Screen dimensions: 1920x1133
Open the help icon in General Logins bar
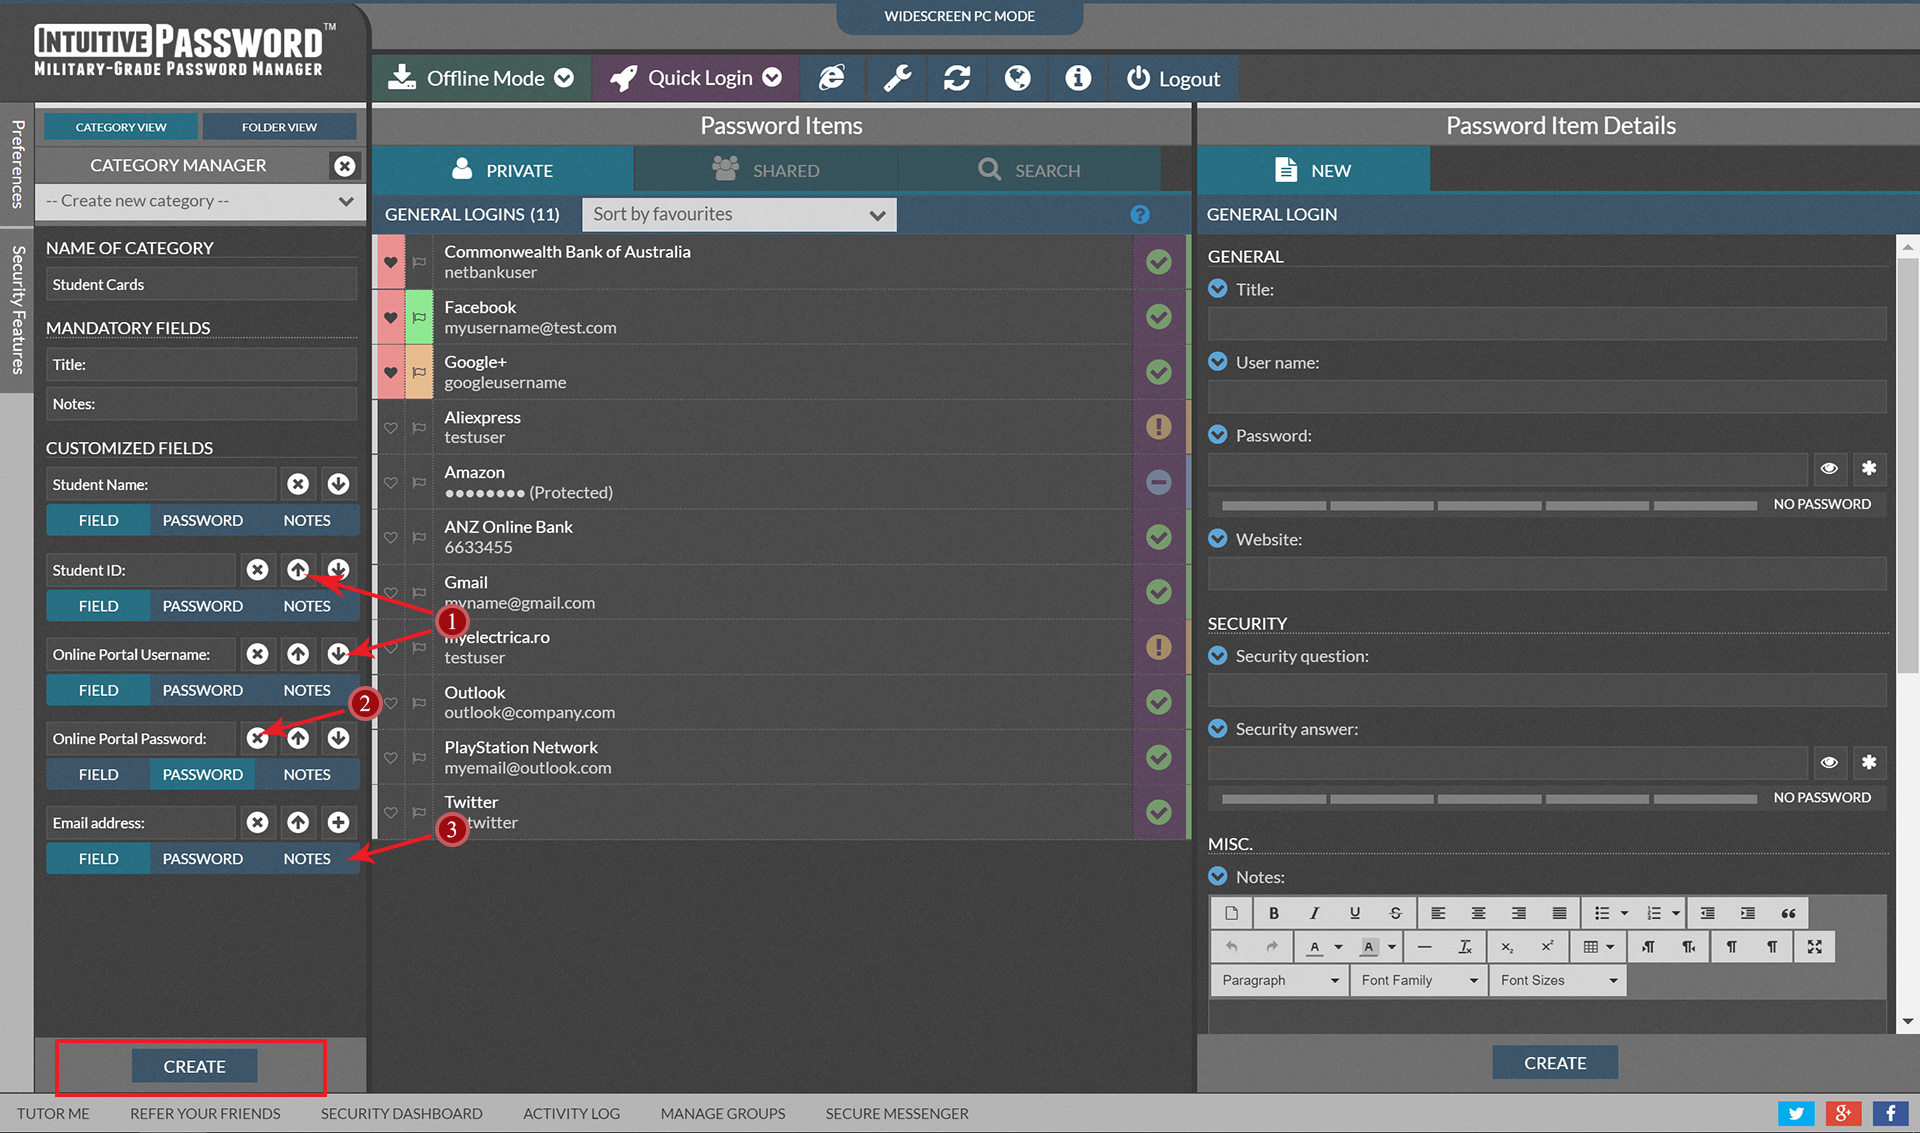click(1139, 214)
